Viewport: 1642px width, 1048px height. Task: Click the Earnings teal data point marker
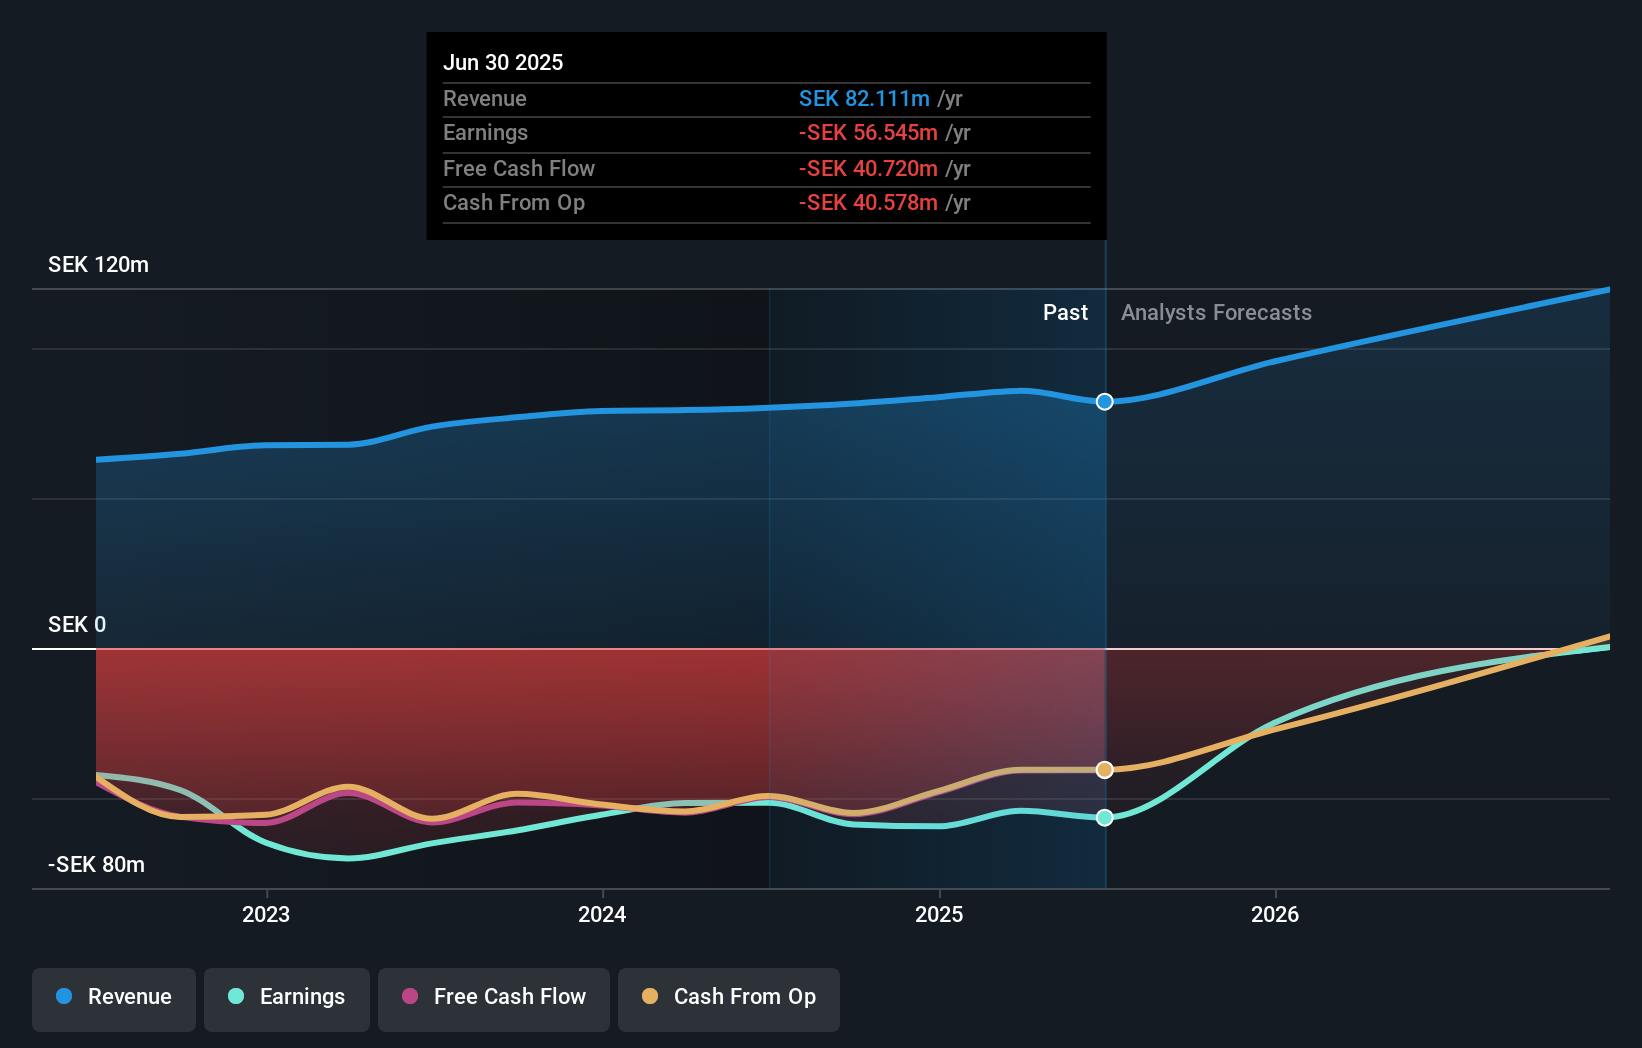[x=1104, y=817]
